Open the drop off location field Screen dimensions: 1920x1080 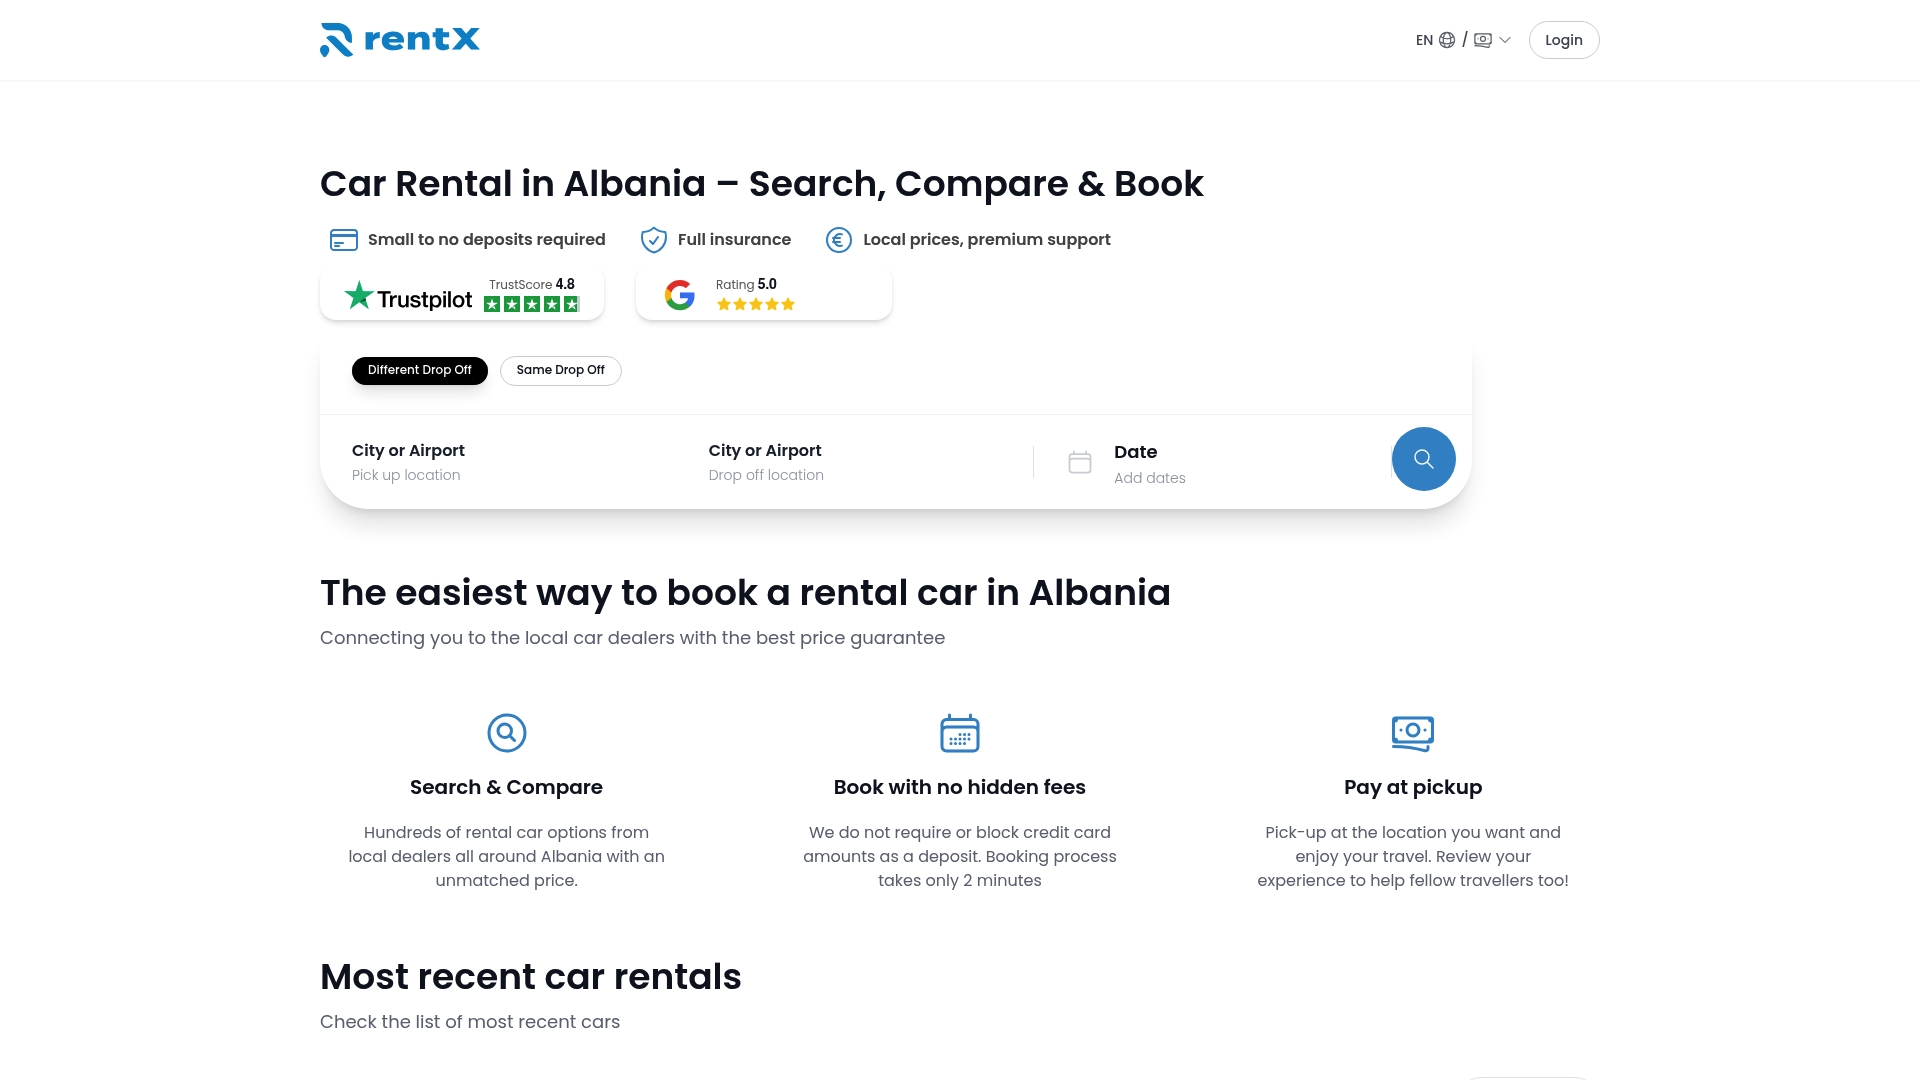pyautogui.click(x=766, y=462)
